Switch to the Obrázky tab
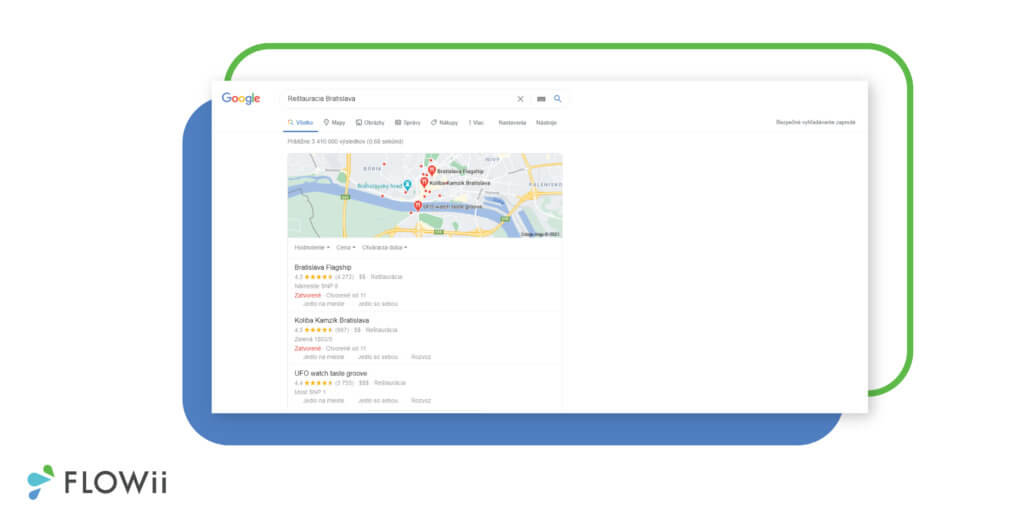 [370, 123]
